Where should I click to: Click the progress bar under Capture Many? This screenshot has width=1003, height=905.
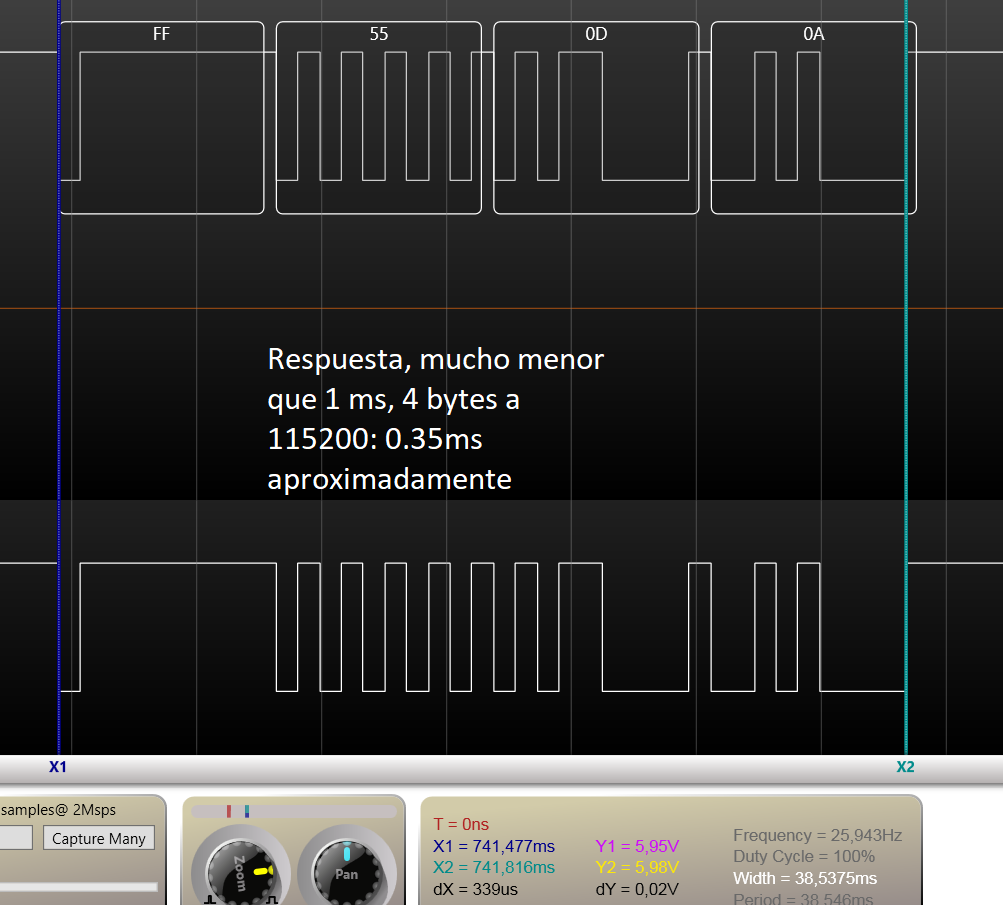coord(79,886)
